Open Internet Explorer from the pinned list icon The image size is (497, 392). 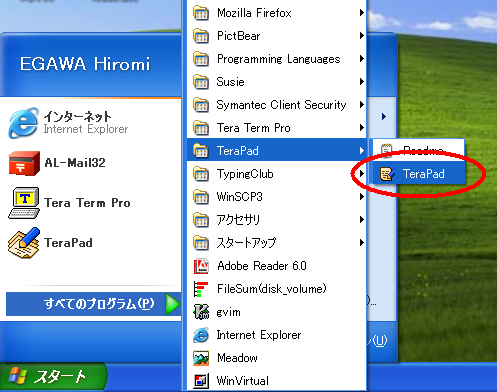[x=23, y=123]
